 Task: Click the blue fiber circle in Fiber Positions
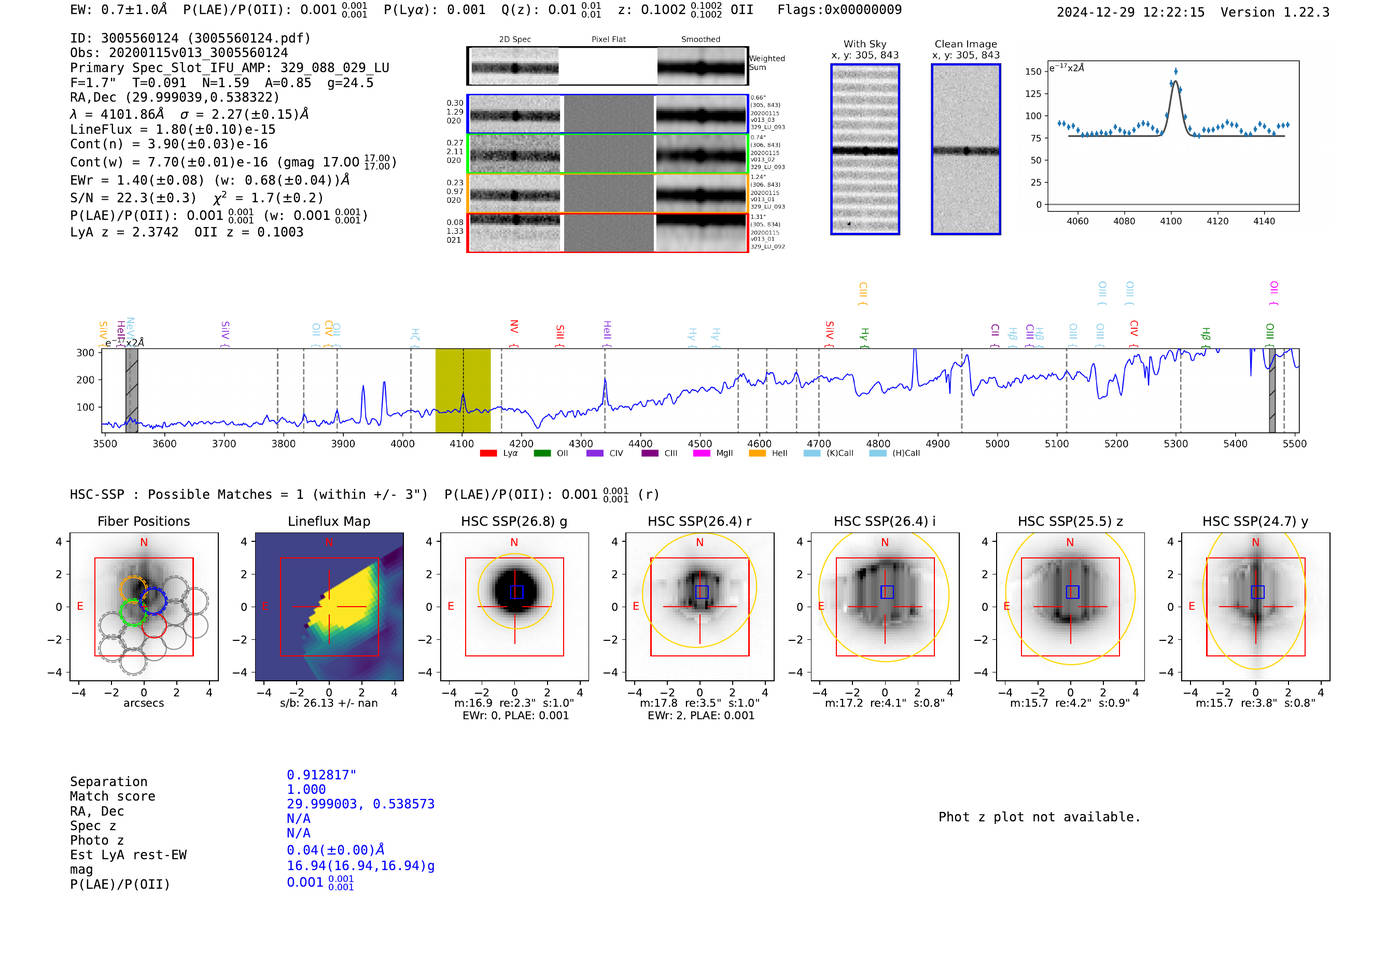coord(153,601)
